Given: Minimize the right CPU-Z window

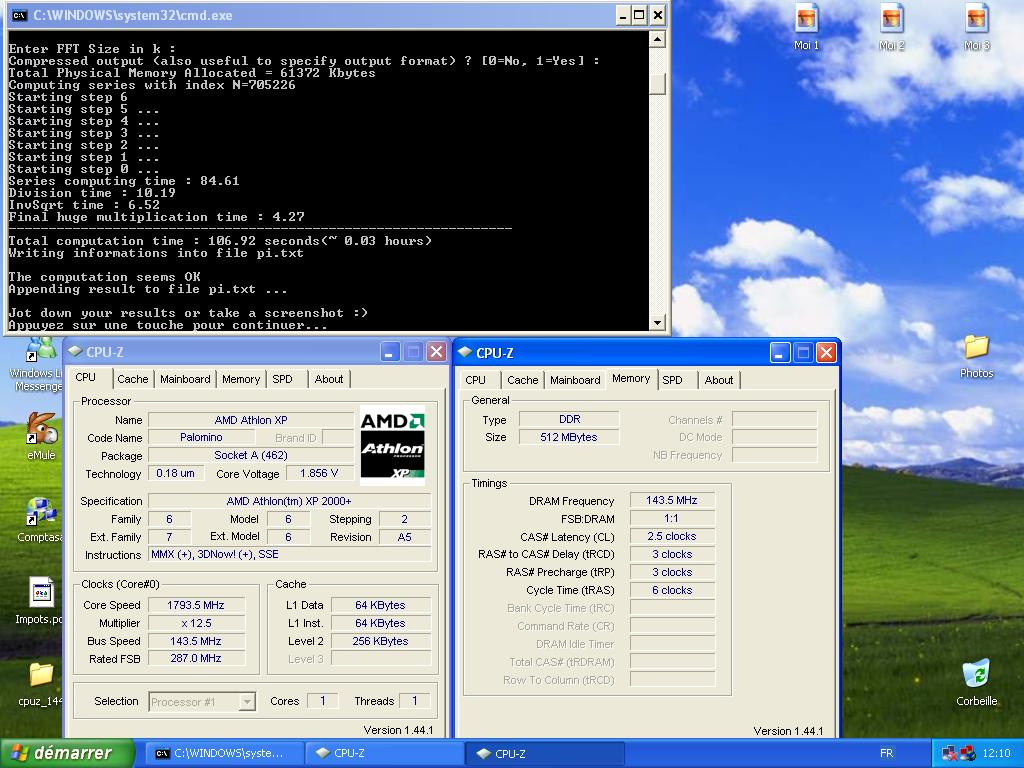Looking at the screenshot, I should click(780, 353).
